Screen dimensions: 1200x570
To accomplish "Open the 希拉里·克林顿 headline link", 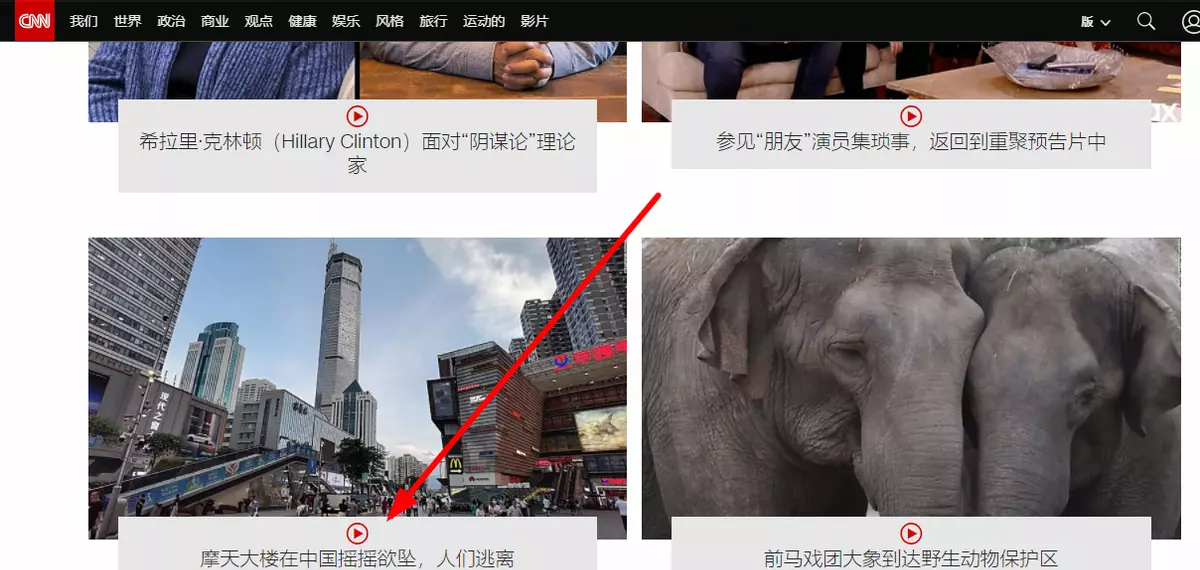I will click(x=357, y=153).
